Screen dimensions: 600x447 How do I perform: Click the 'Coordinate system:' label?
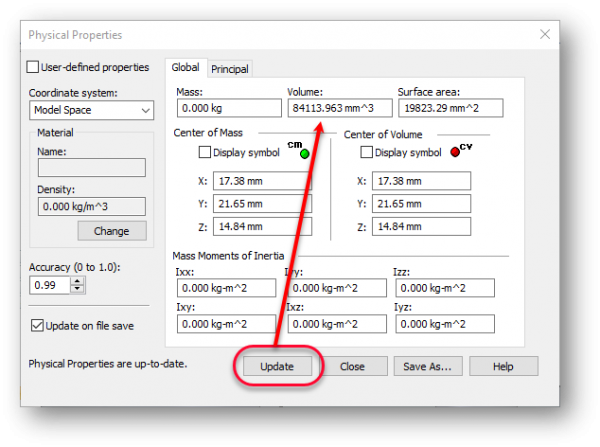point(73,93)
